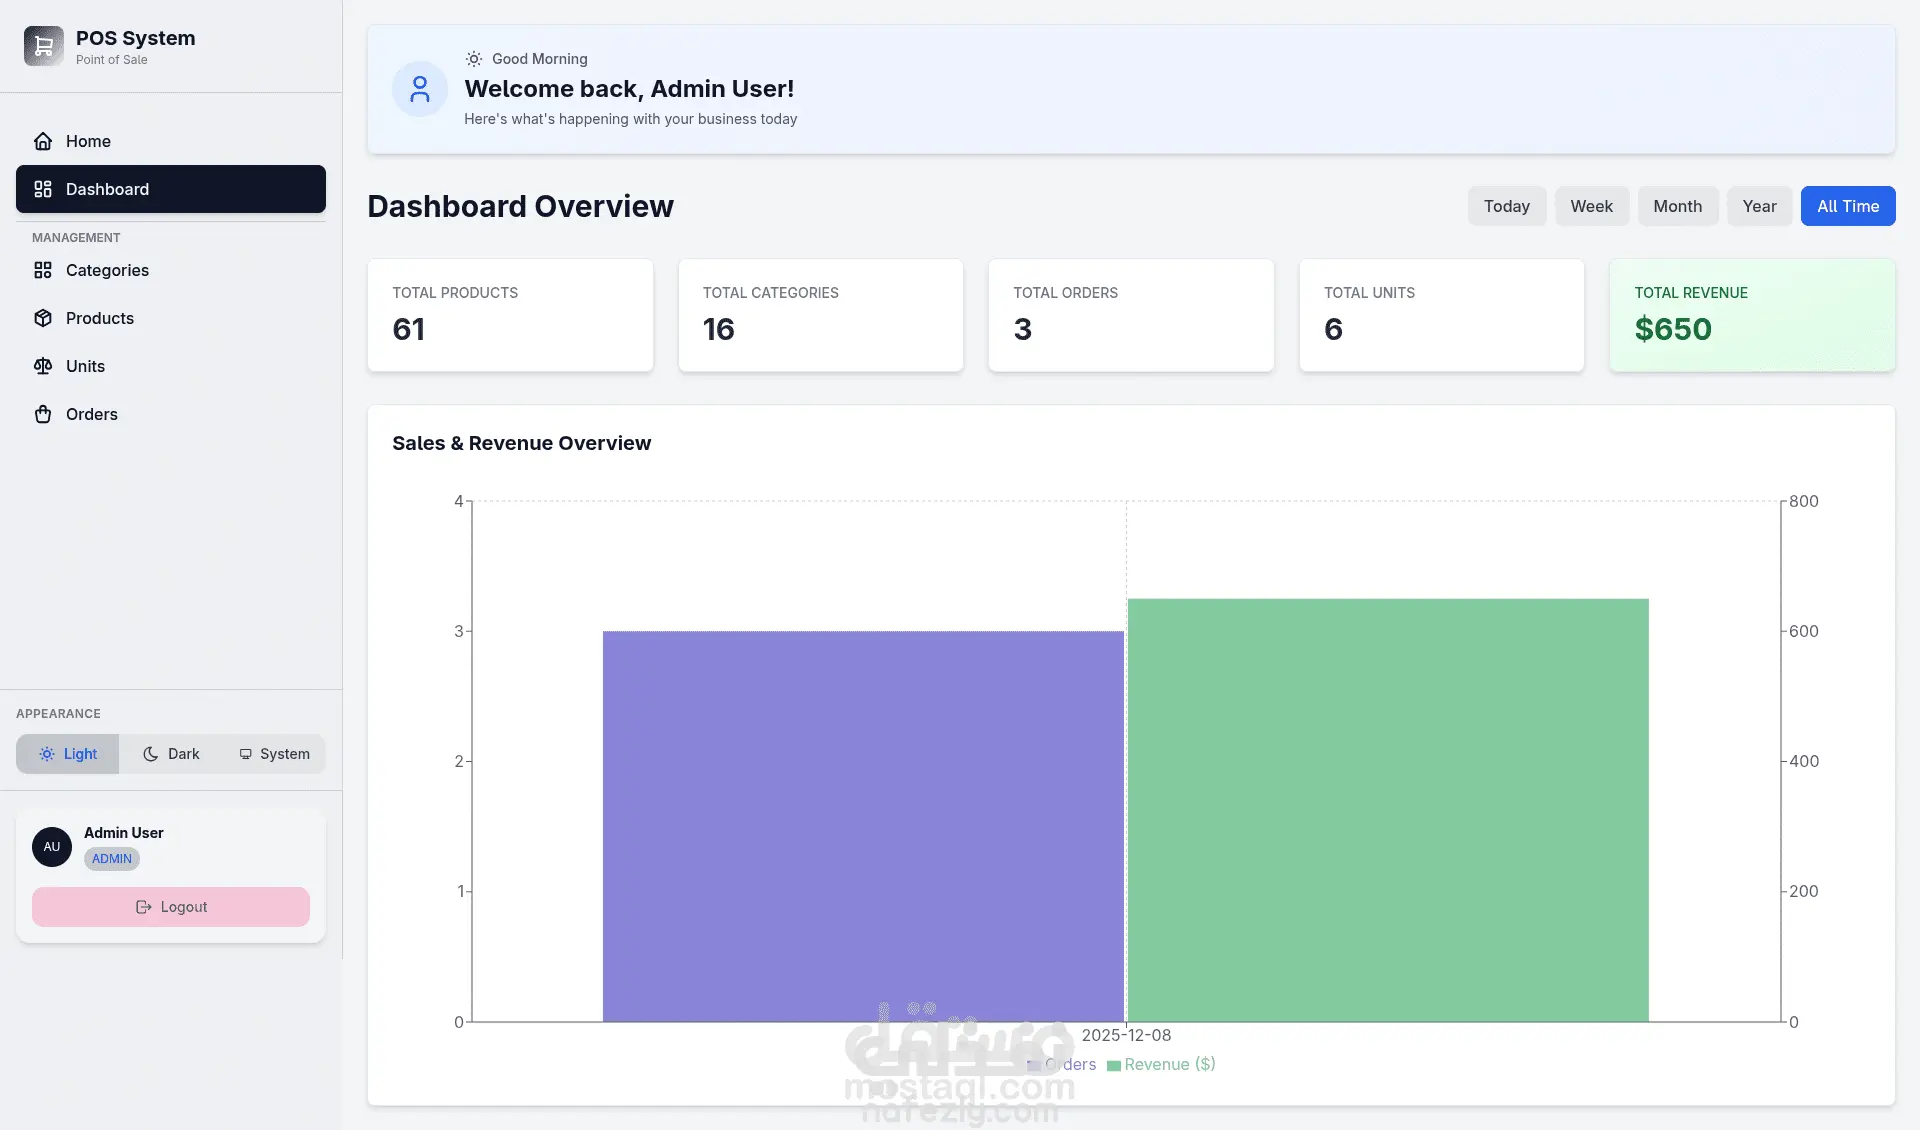Switch appearance to Dark mode
The width and height of the screenshot is (1920, 1130).
click(x=171, y=754)
